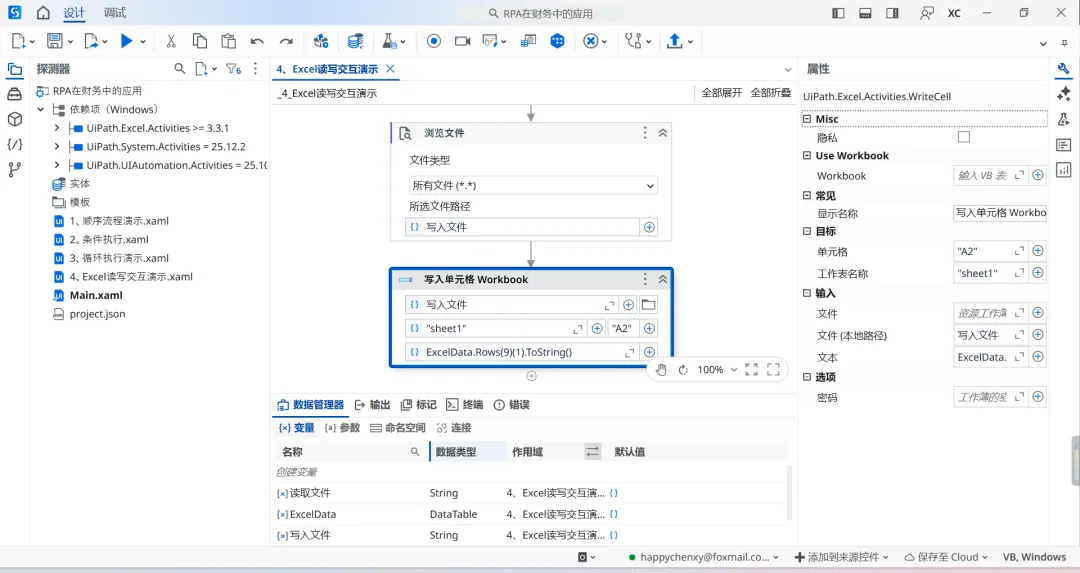Click the Copy icon in toolbar
Image resolution: width=1080 pixels, height=573 pixels.
pos(200,41)
